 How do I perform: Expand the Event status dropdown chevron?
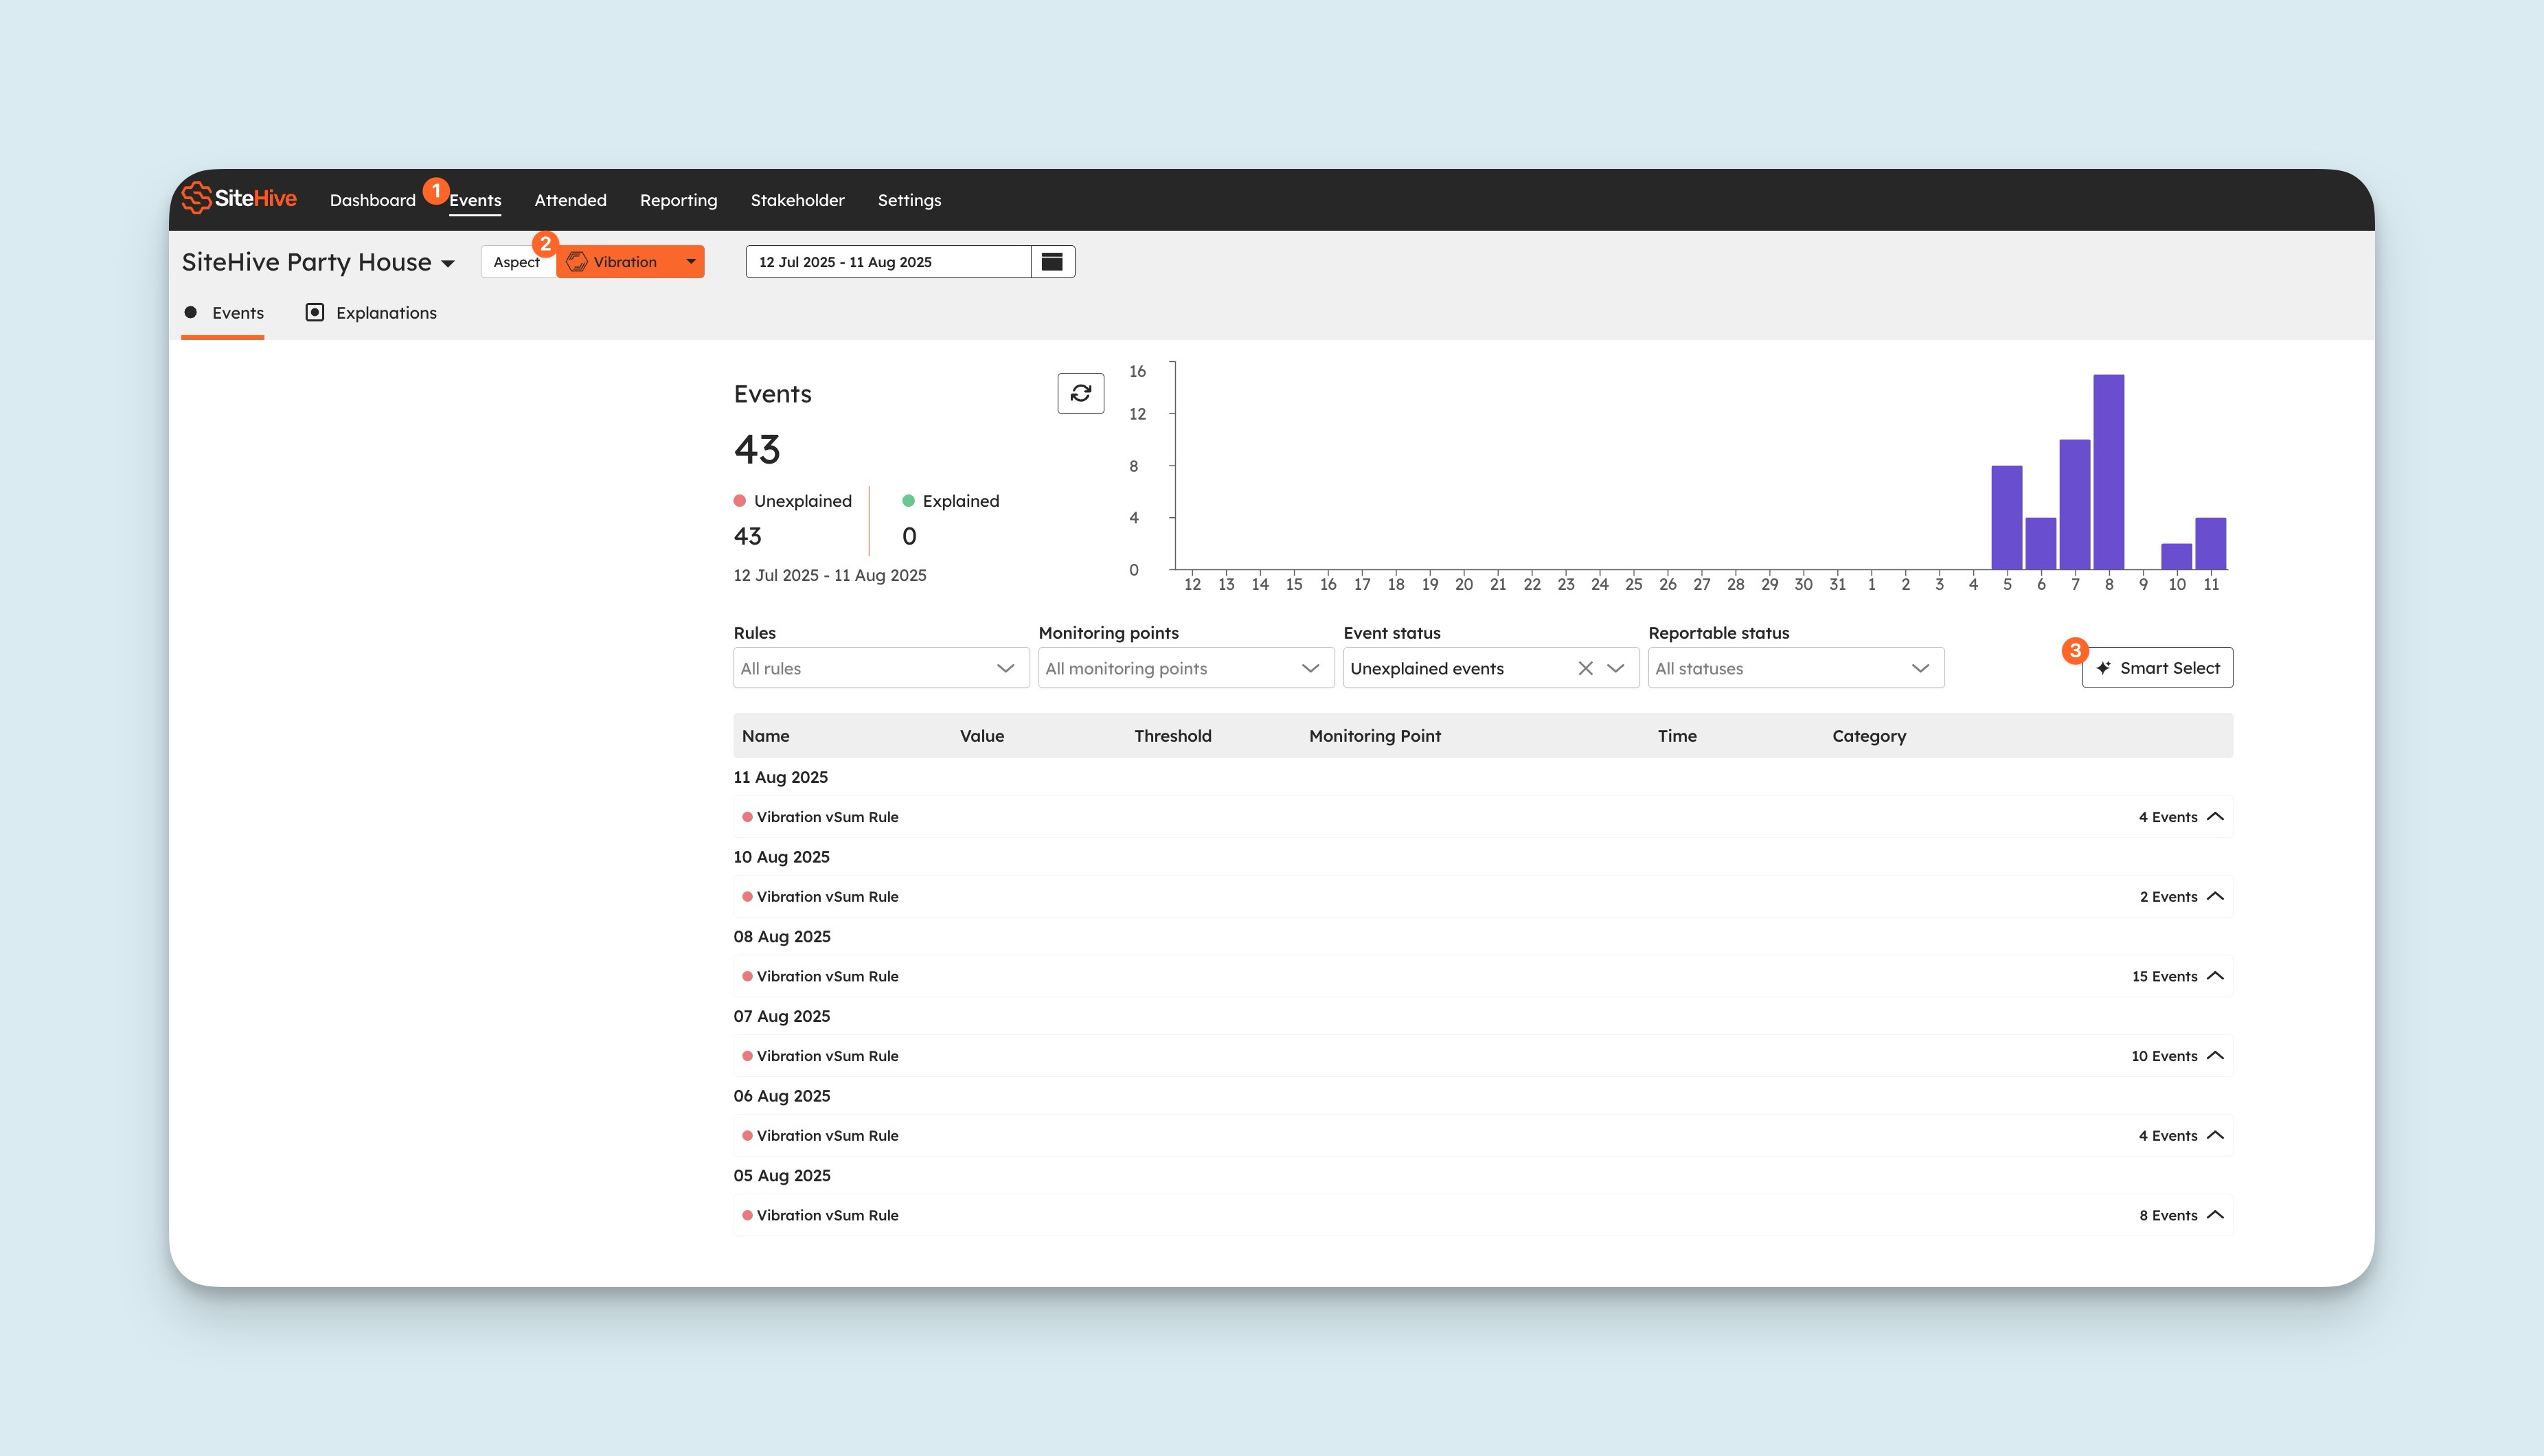pyautogui.click(x=1615, y=668)
